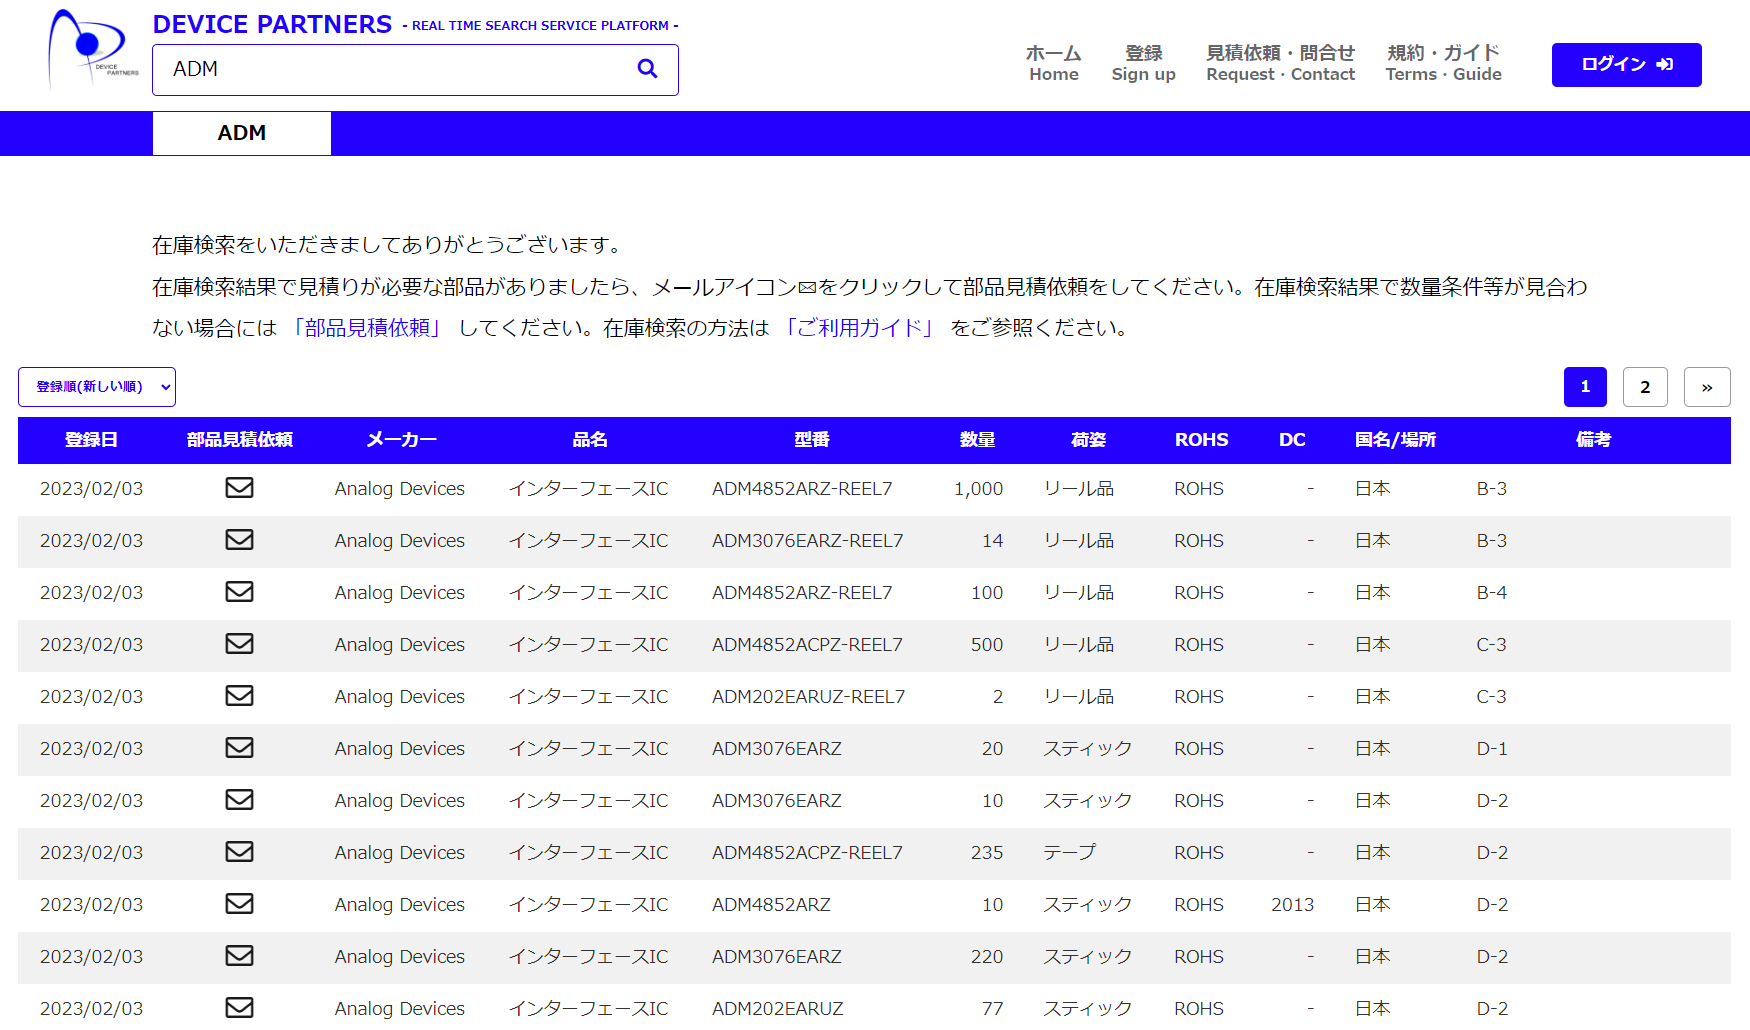The image size is (1750, 1030).
Task: Click the quantity 500 cell
Action: pos(986,645)
